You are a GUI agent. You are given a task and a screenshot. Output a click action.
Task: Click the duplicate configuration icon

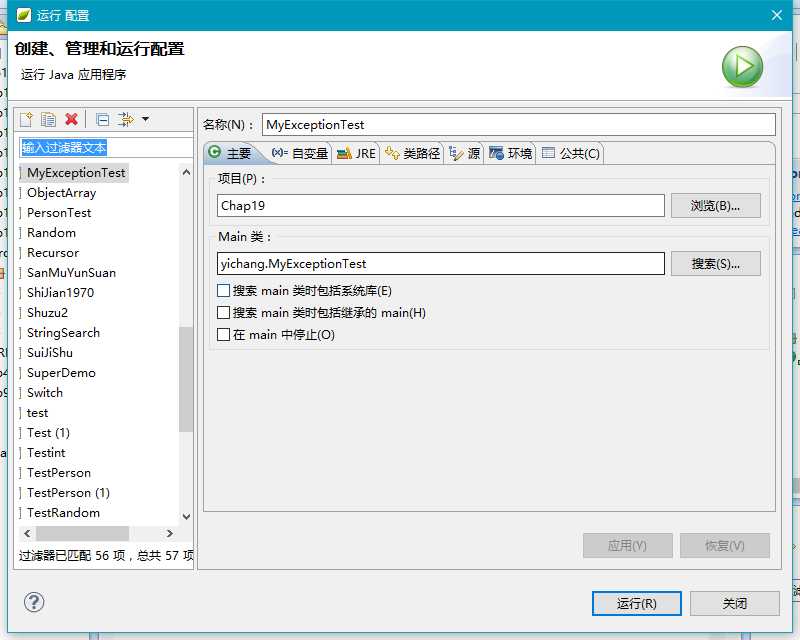click(x=48, y=119)
